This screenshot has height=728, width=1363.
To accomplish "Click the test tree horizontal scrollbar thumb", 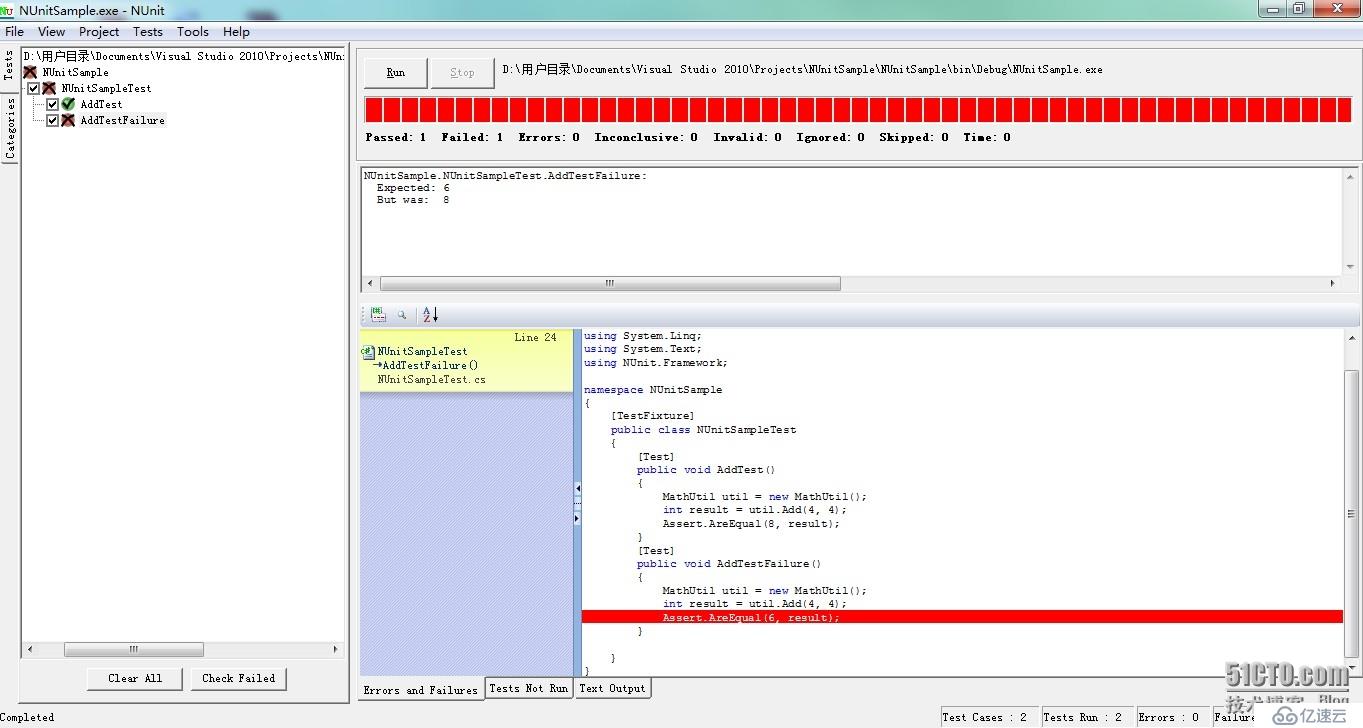I will pos(134,650).
